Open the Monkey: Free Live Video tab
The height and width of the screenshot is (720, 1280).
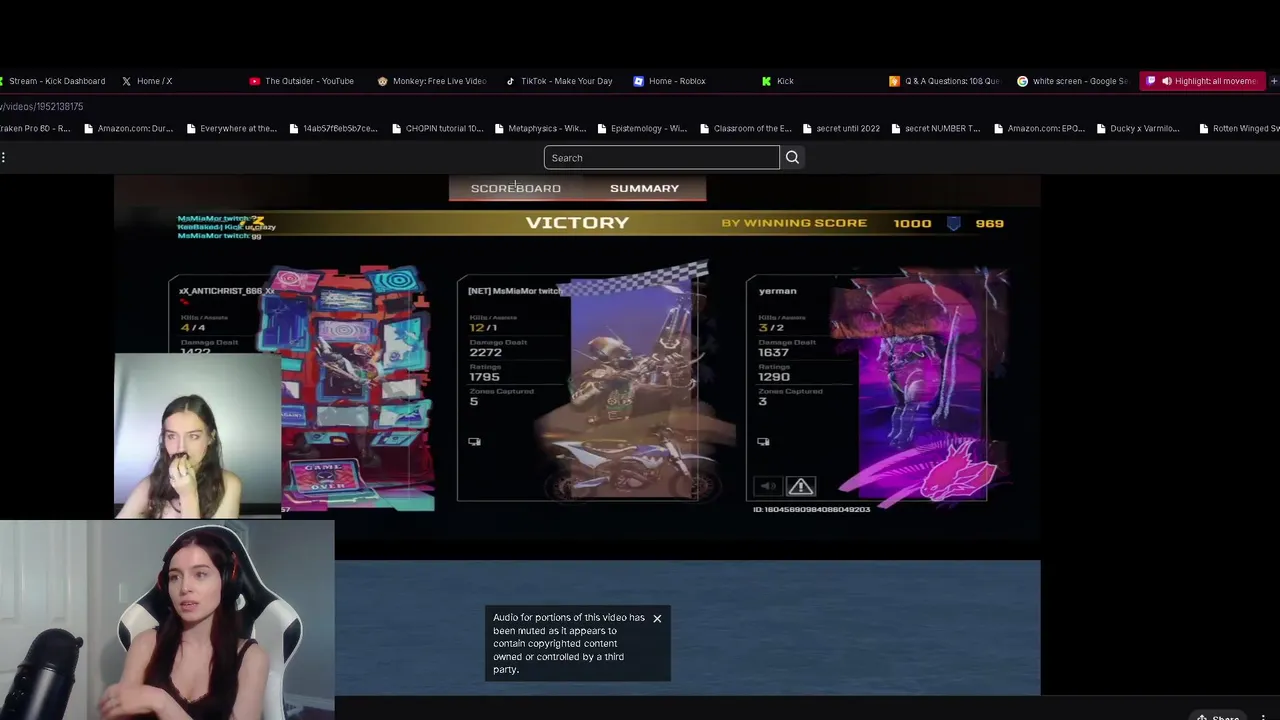(432, 81)
